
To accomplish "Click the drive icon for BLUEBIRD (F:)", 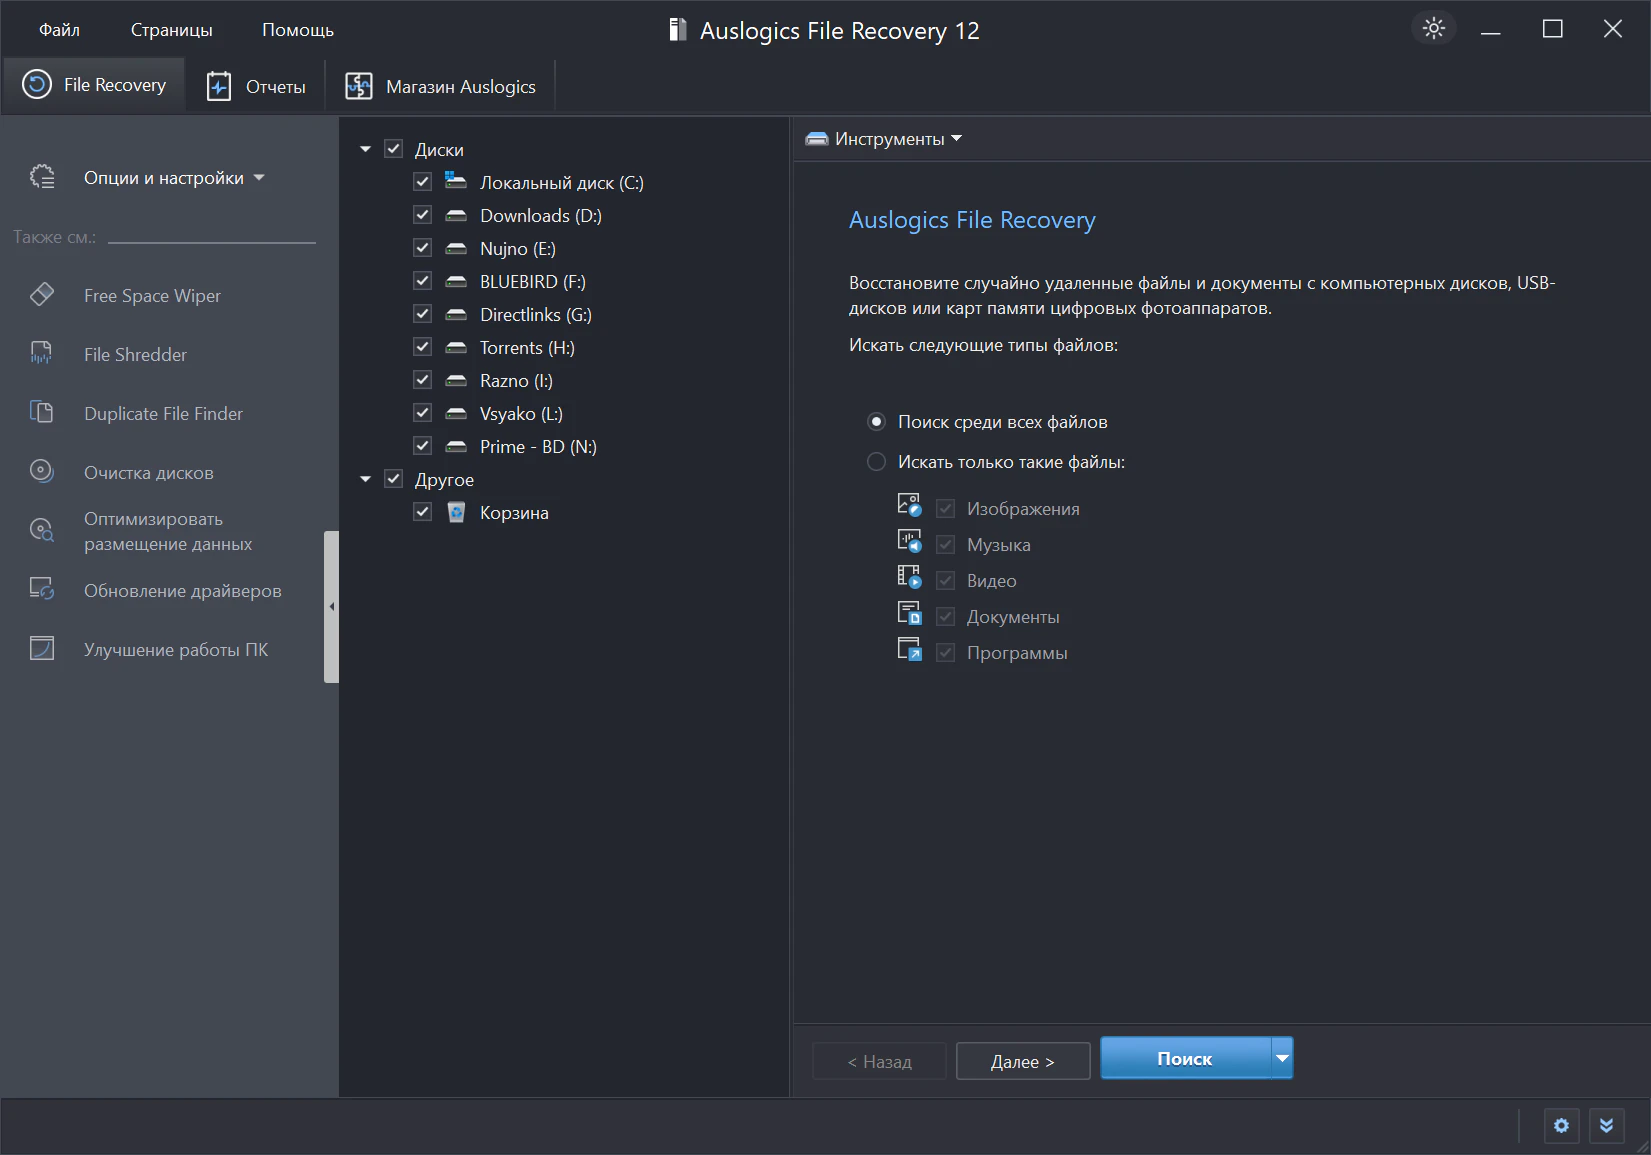I will 456,281.
